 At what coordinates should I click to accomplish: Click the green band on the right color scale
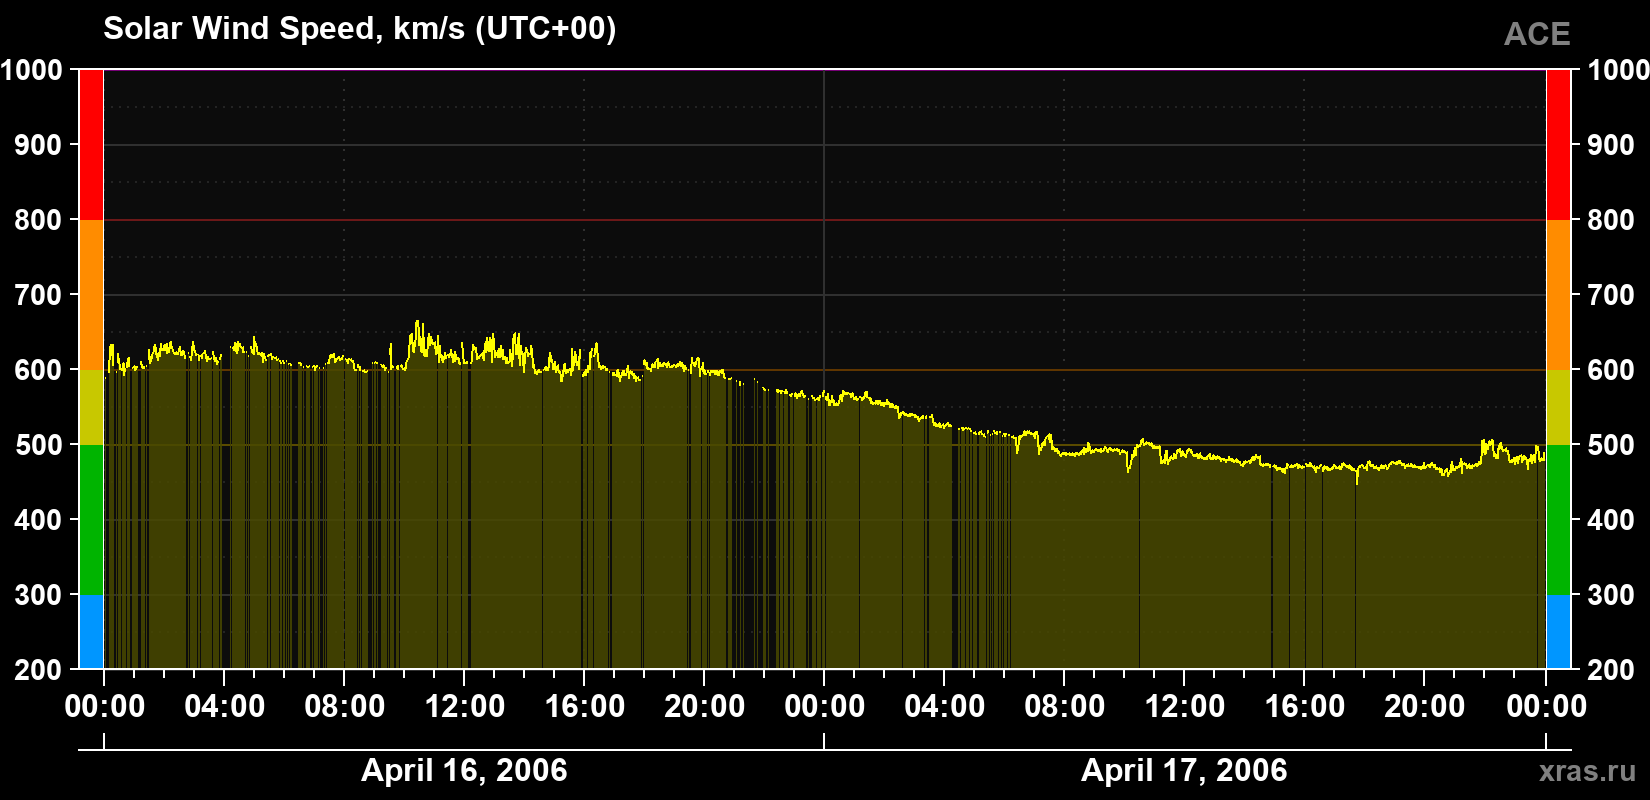point(1558,520)
